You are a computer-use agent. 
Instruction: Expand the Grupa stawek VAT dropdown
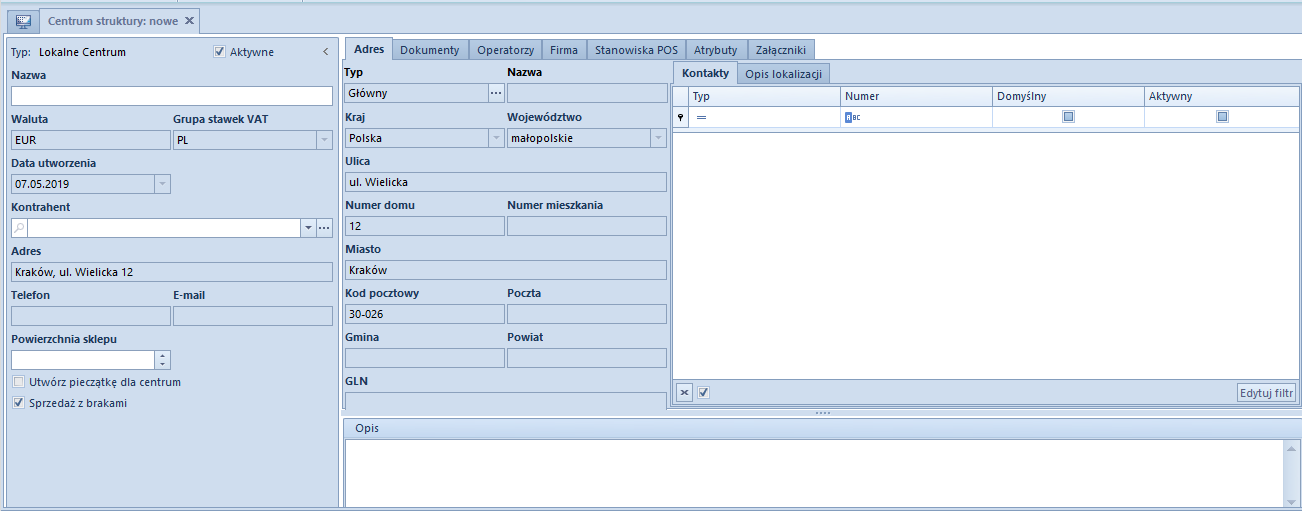324,140
